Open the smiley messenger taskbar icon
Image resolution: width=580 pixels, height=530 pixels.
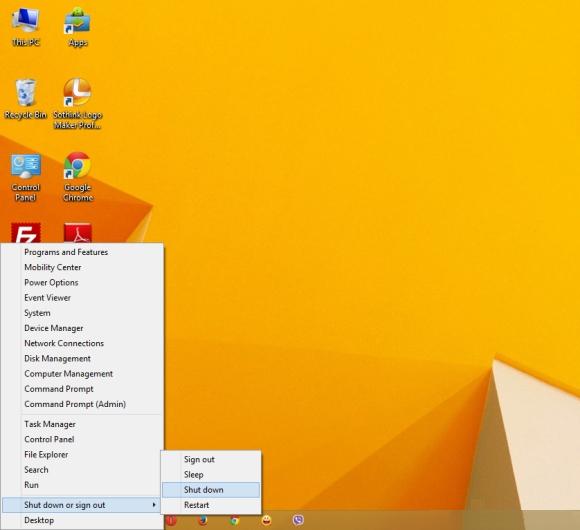(266, 520)
